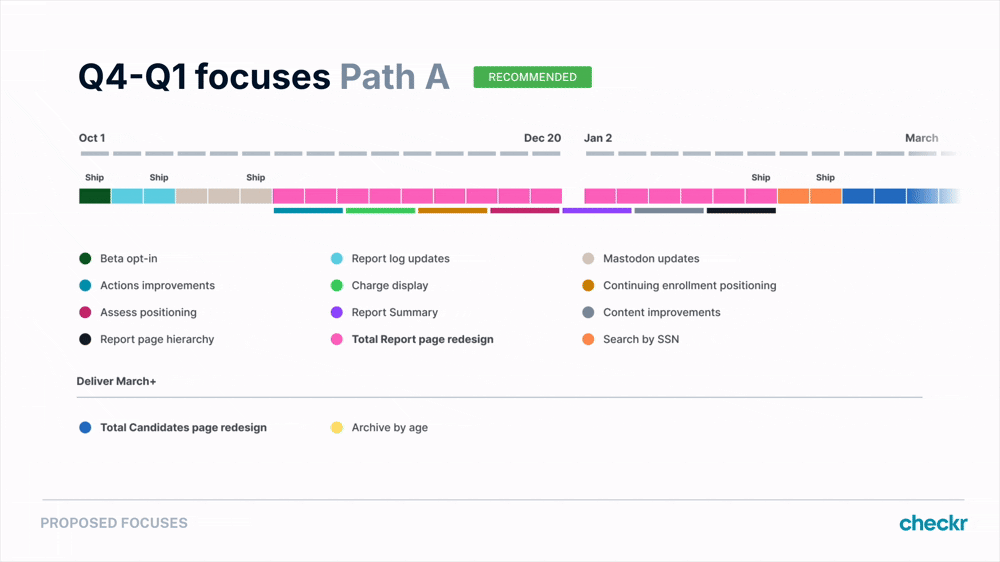Image resolution: width=1000 pixels, height=562 pixels.
Task: Click the Search by SSN orange dot
Action: tap(588, 340)
